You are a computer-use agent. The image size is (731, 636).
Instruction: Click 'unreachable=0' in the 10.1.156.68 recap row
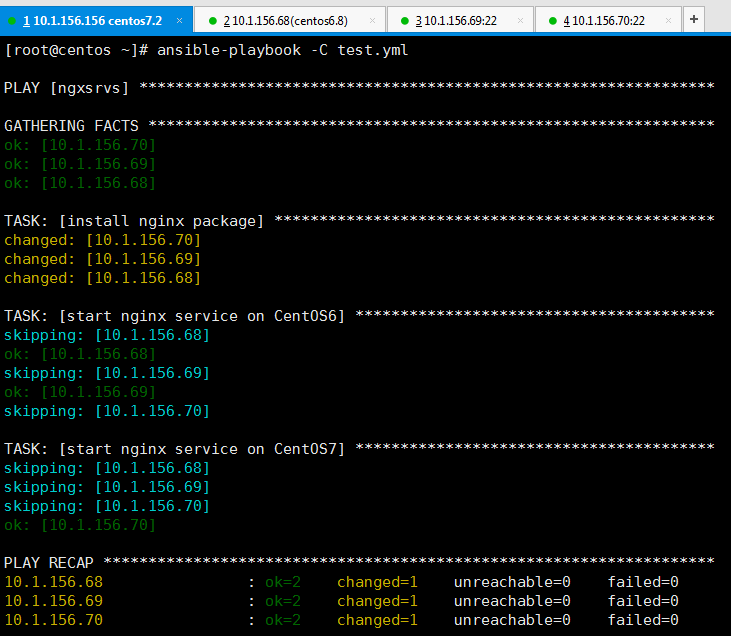[x=512, y=582]
